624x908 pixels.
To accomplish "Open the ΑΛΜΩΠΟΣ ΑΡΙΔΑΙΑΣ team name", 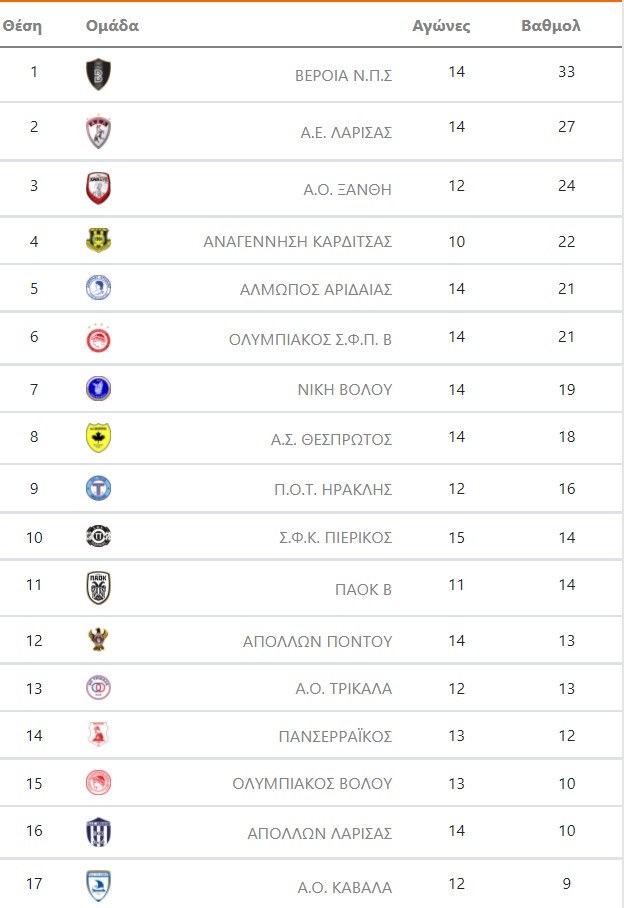I will click(x=316, y=289).
